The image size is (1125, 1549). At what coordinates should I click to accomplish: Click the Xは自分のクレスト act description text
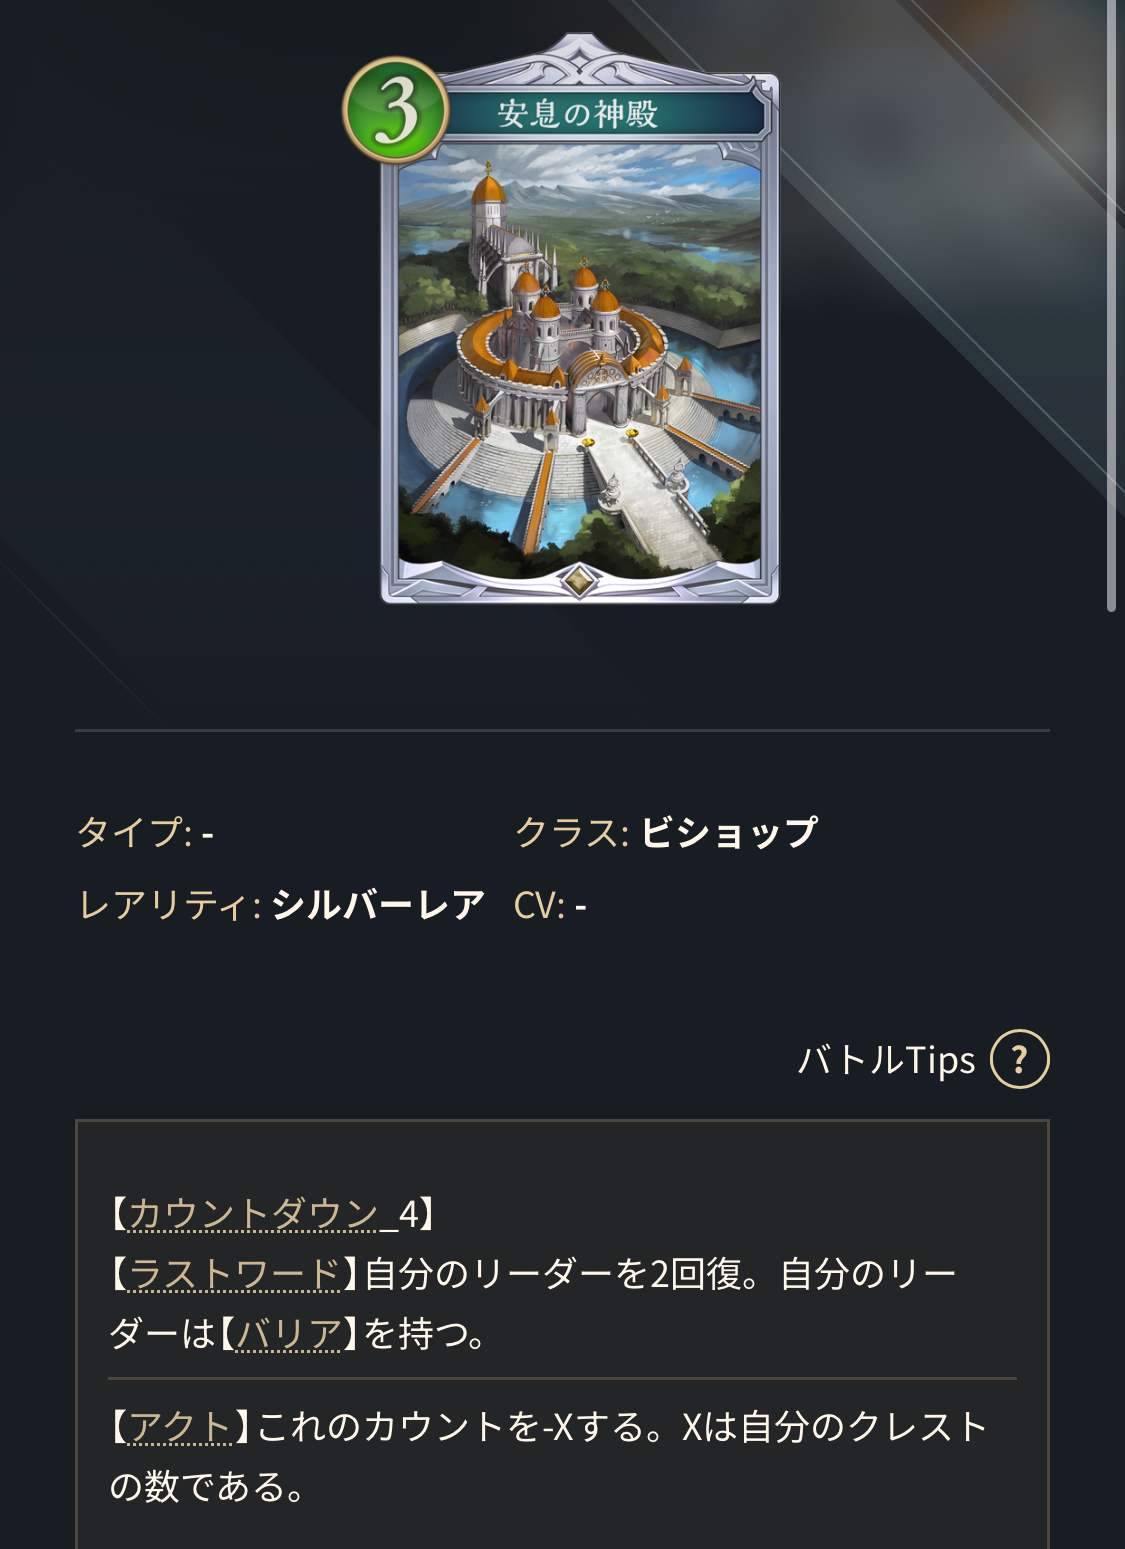pos(835,1427)
